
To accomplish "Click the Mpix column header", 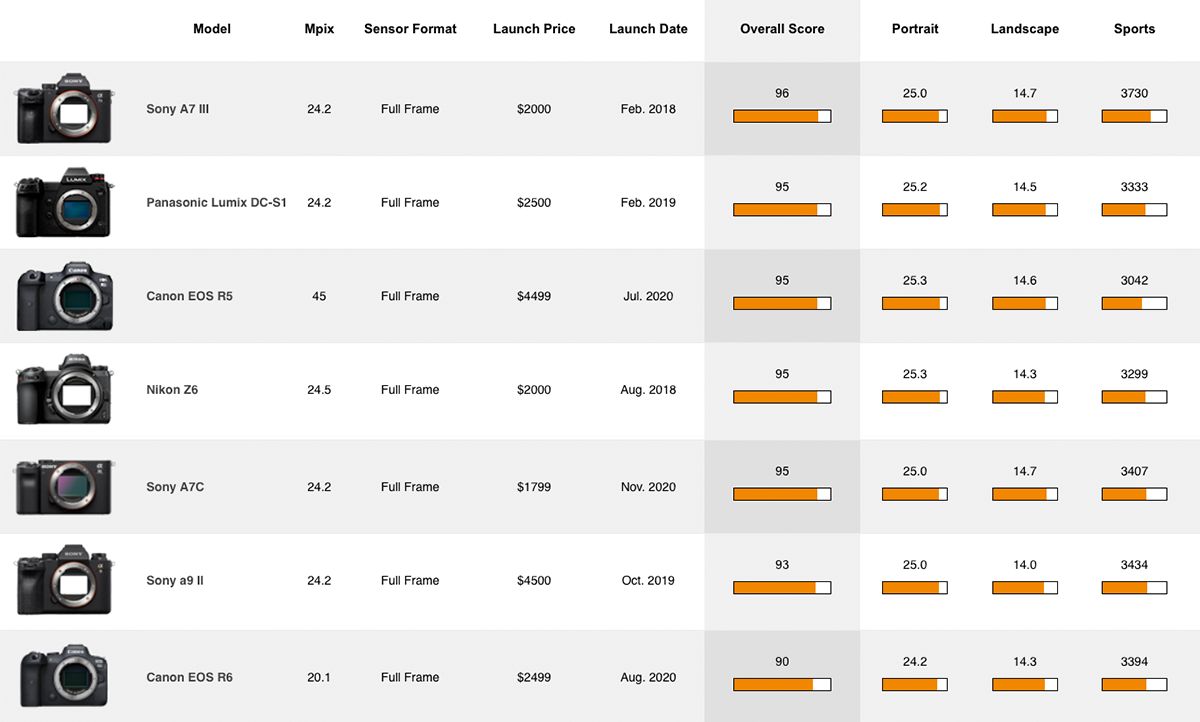I will coord(319,29).
